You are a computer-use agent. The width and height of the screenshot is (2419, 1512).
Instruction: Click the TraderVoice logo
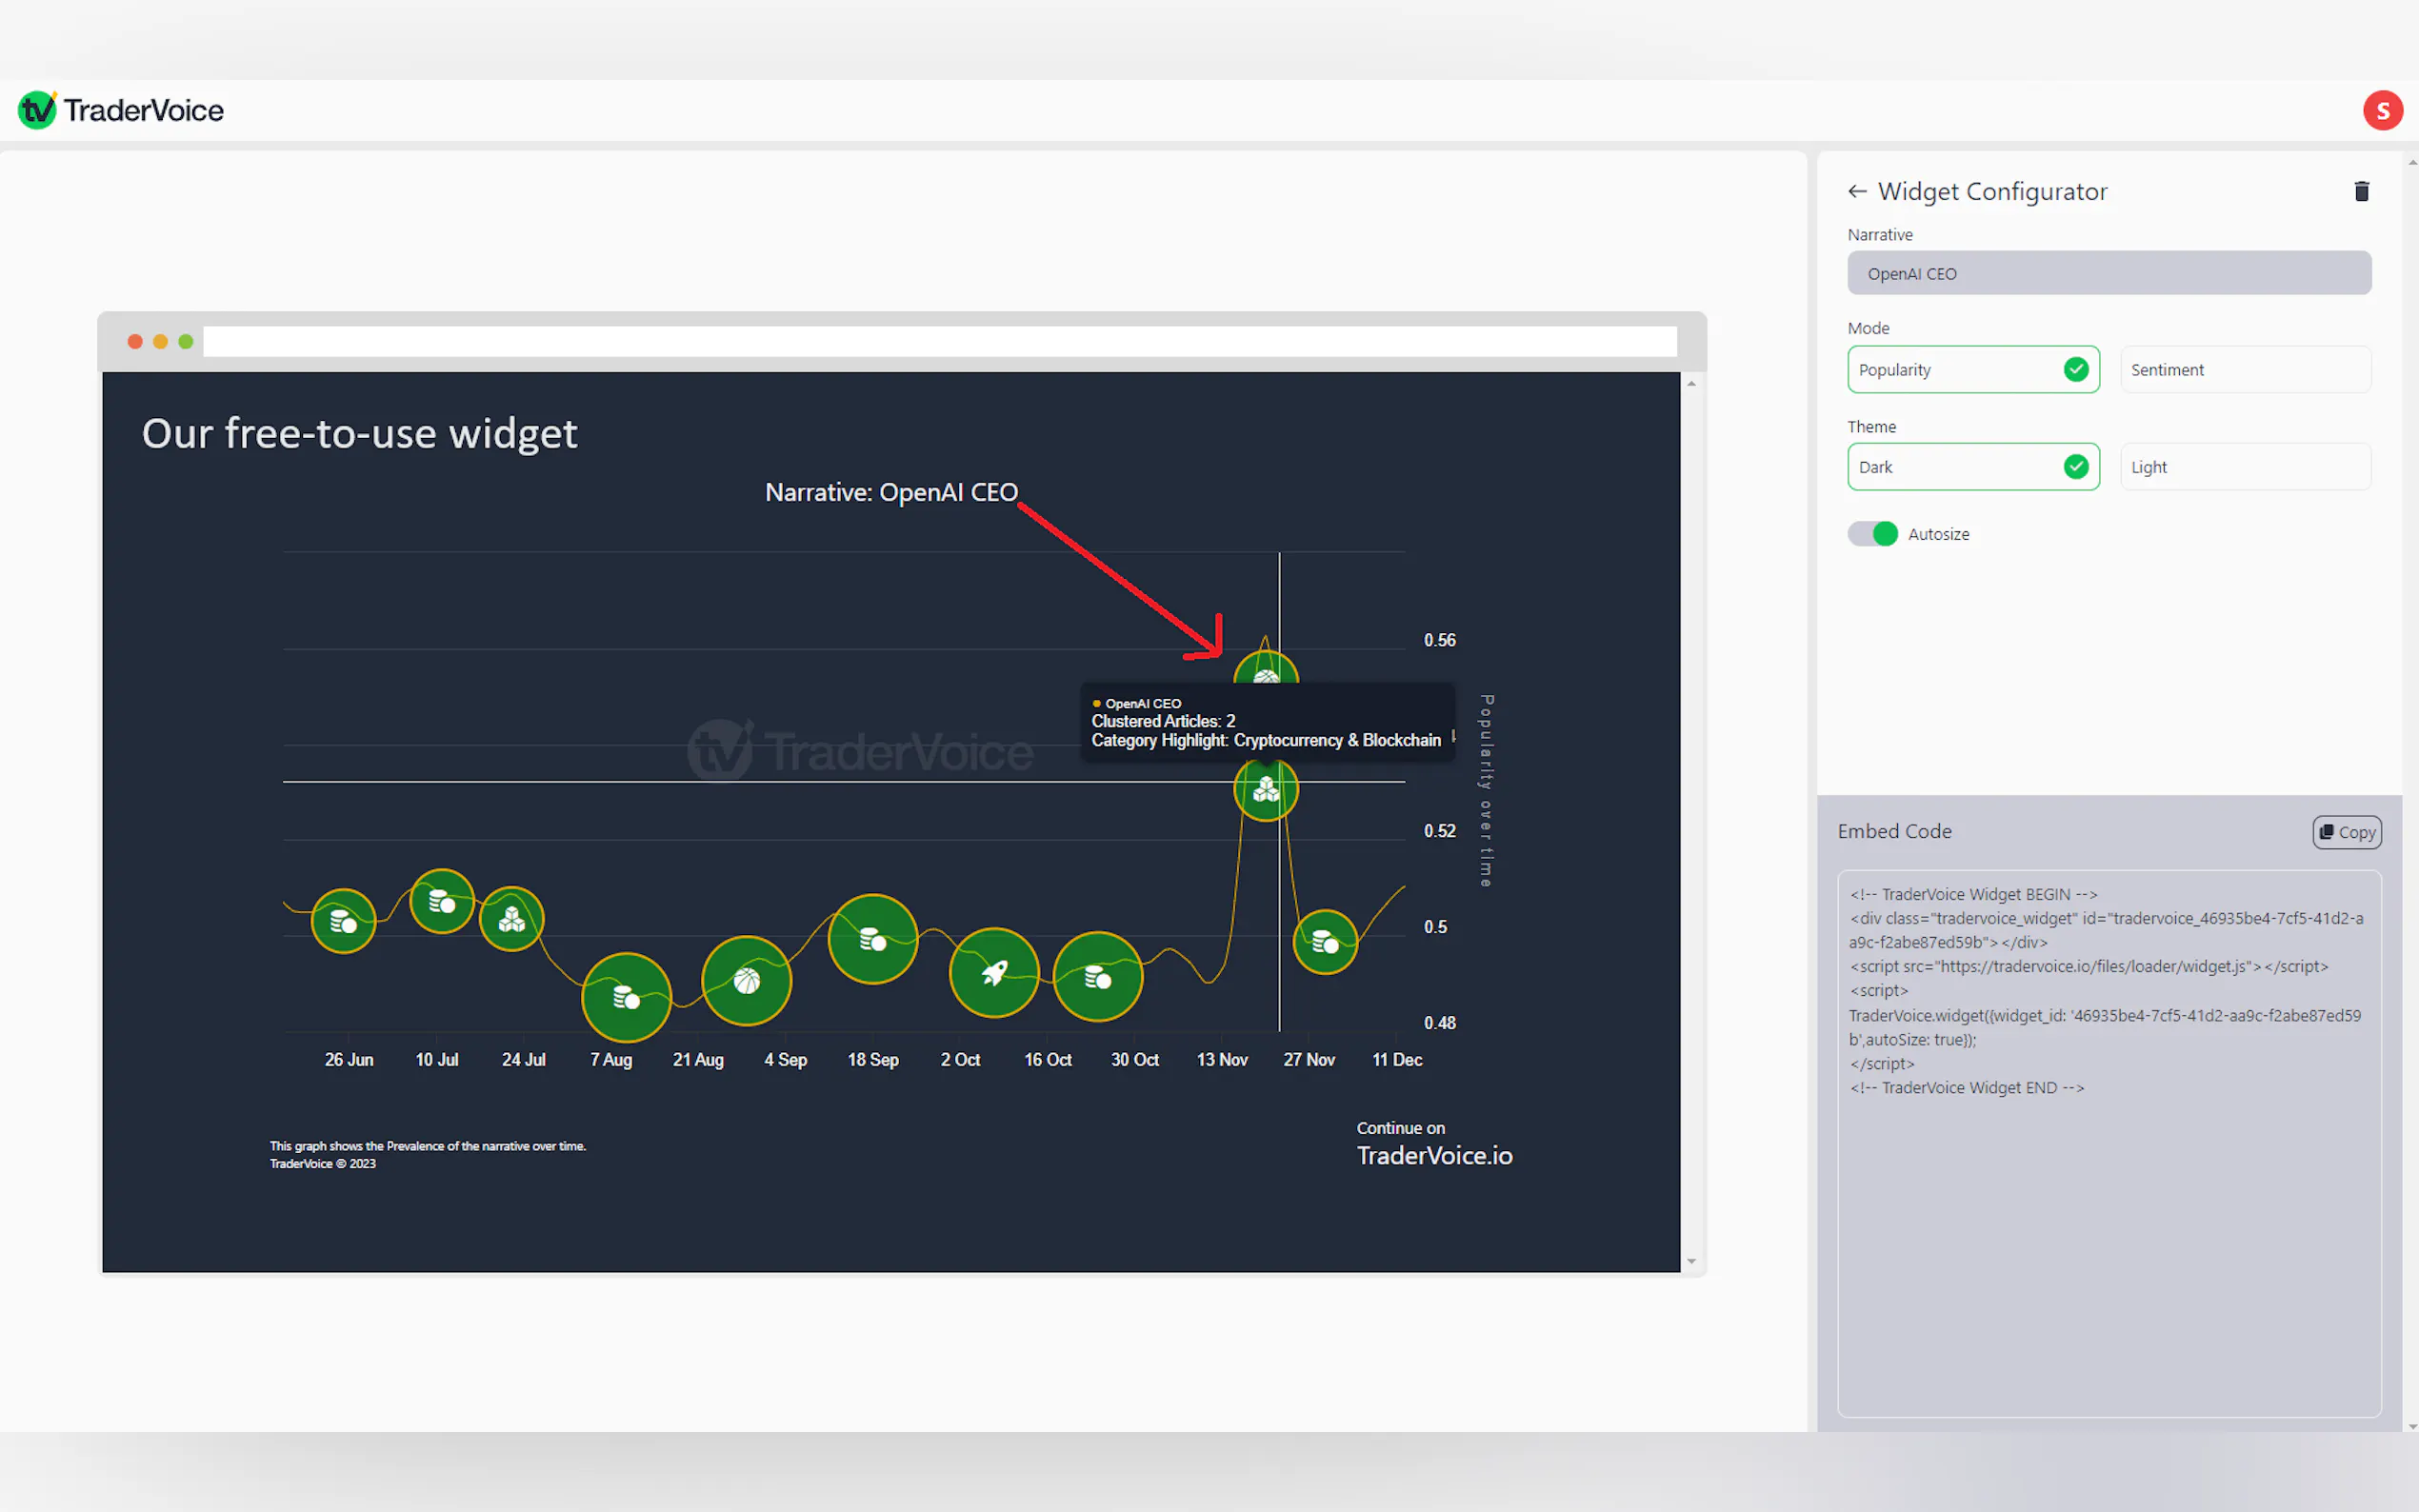(121, 110)
